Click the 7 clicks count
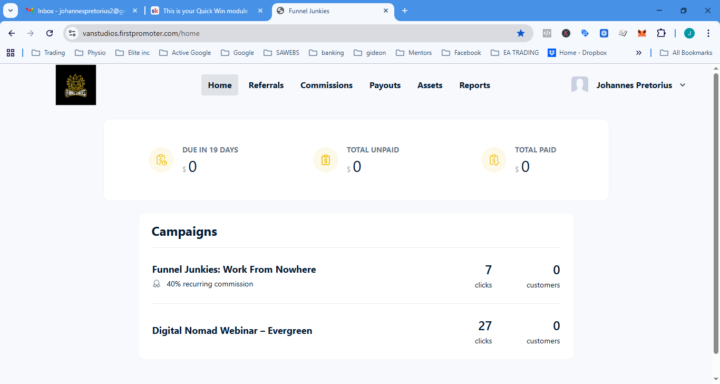The width and height of the screenshot is (720, 384). click(x=484, y=276)
